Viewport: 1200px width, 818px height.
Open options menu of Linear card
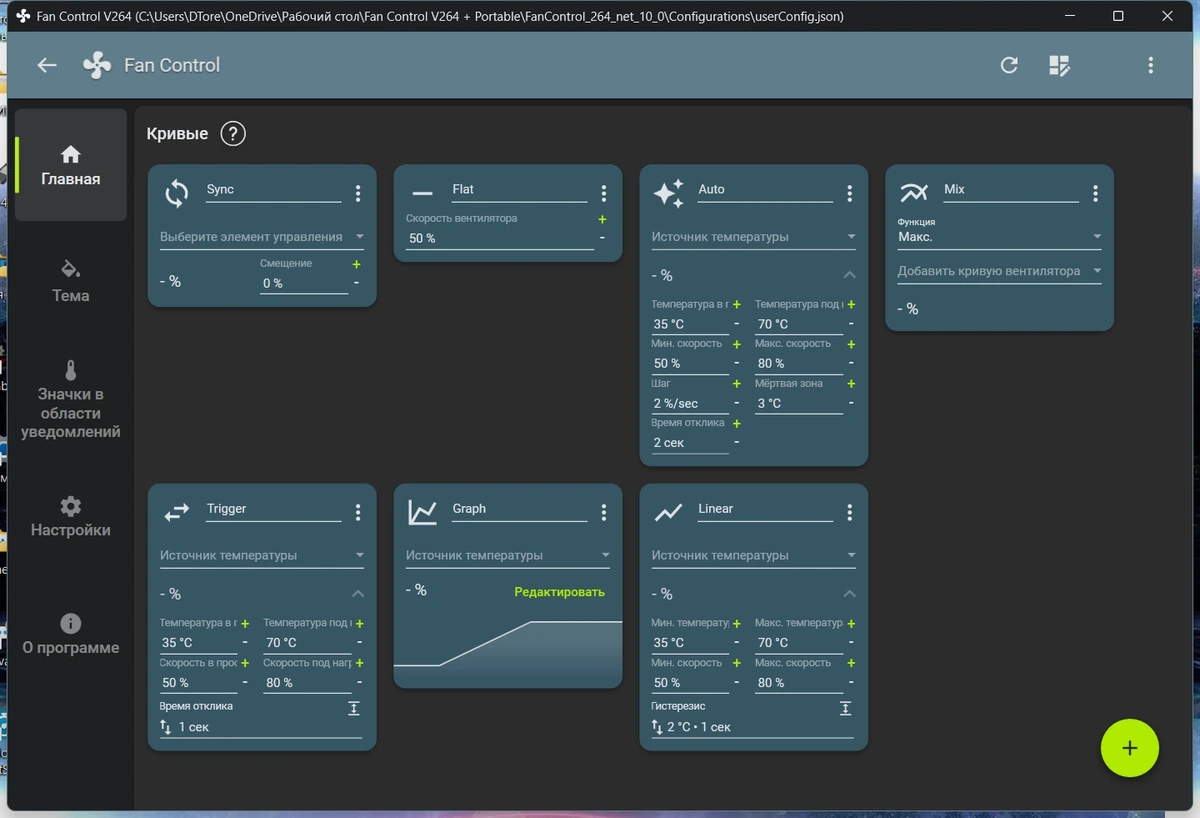tap(850, 512)
